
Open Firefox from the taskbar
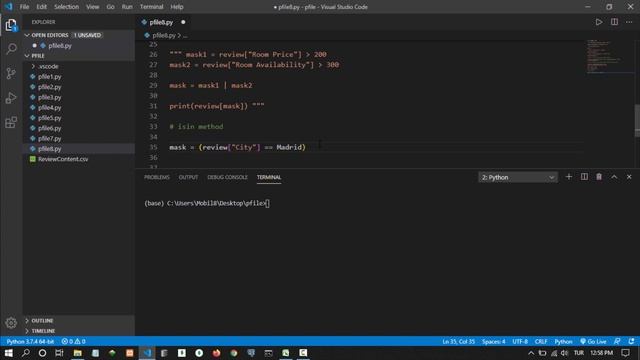[x=216, y=353]
